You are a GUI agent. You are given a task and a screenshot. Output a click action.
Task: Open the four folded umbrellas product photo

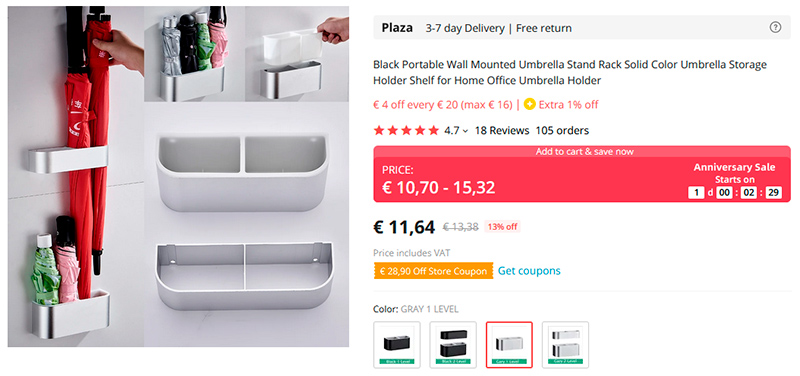pyautogui.click(x=194, y=54)
